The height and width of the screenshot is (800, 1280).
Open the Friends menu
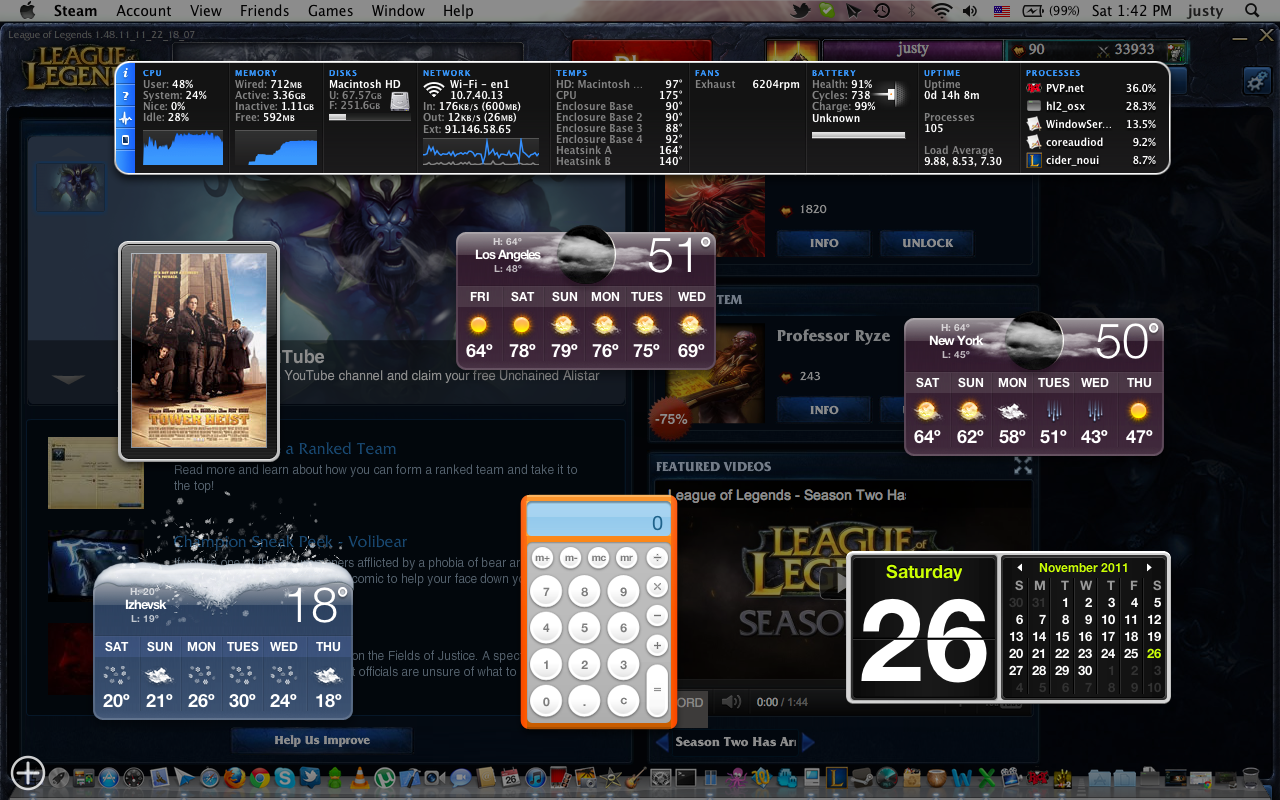[x=264, y=11]
